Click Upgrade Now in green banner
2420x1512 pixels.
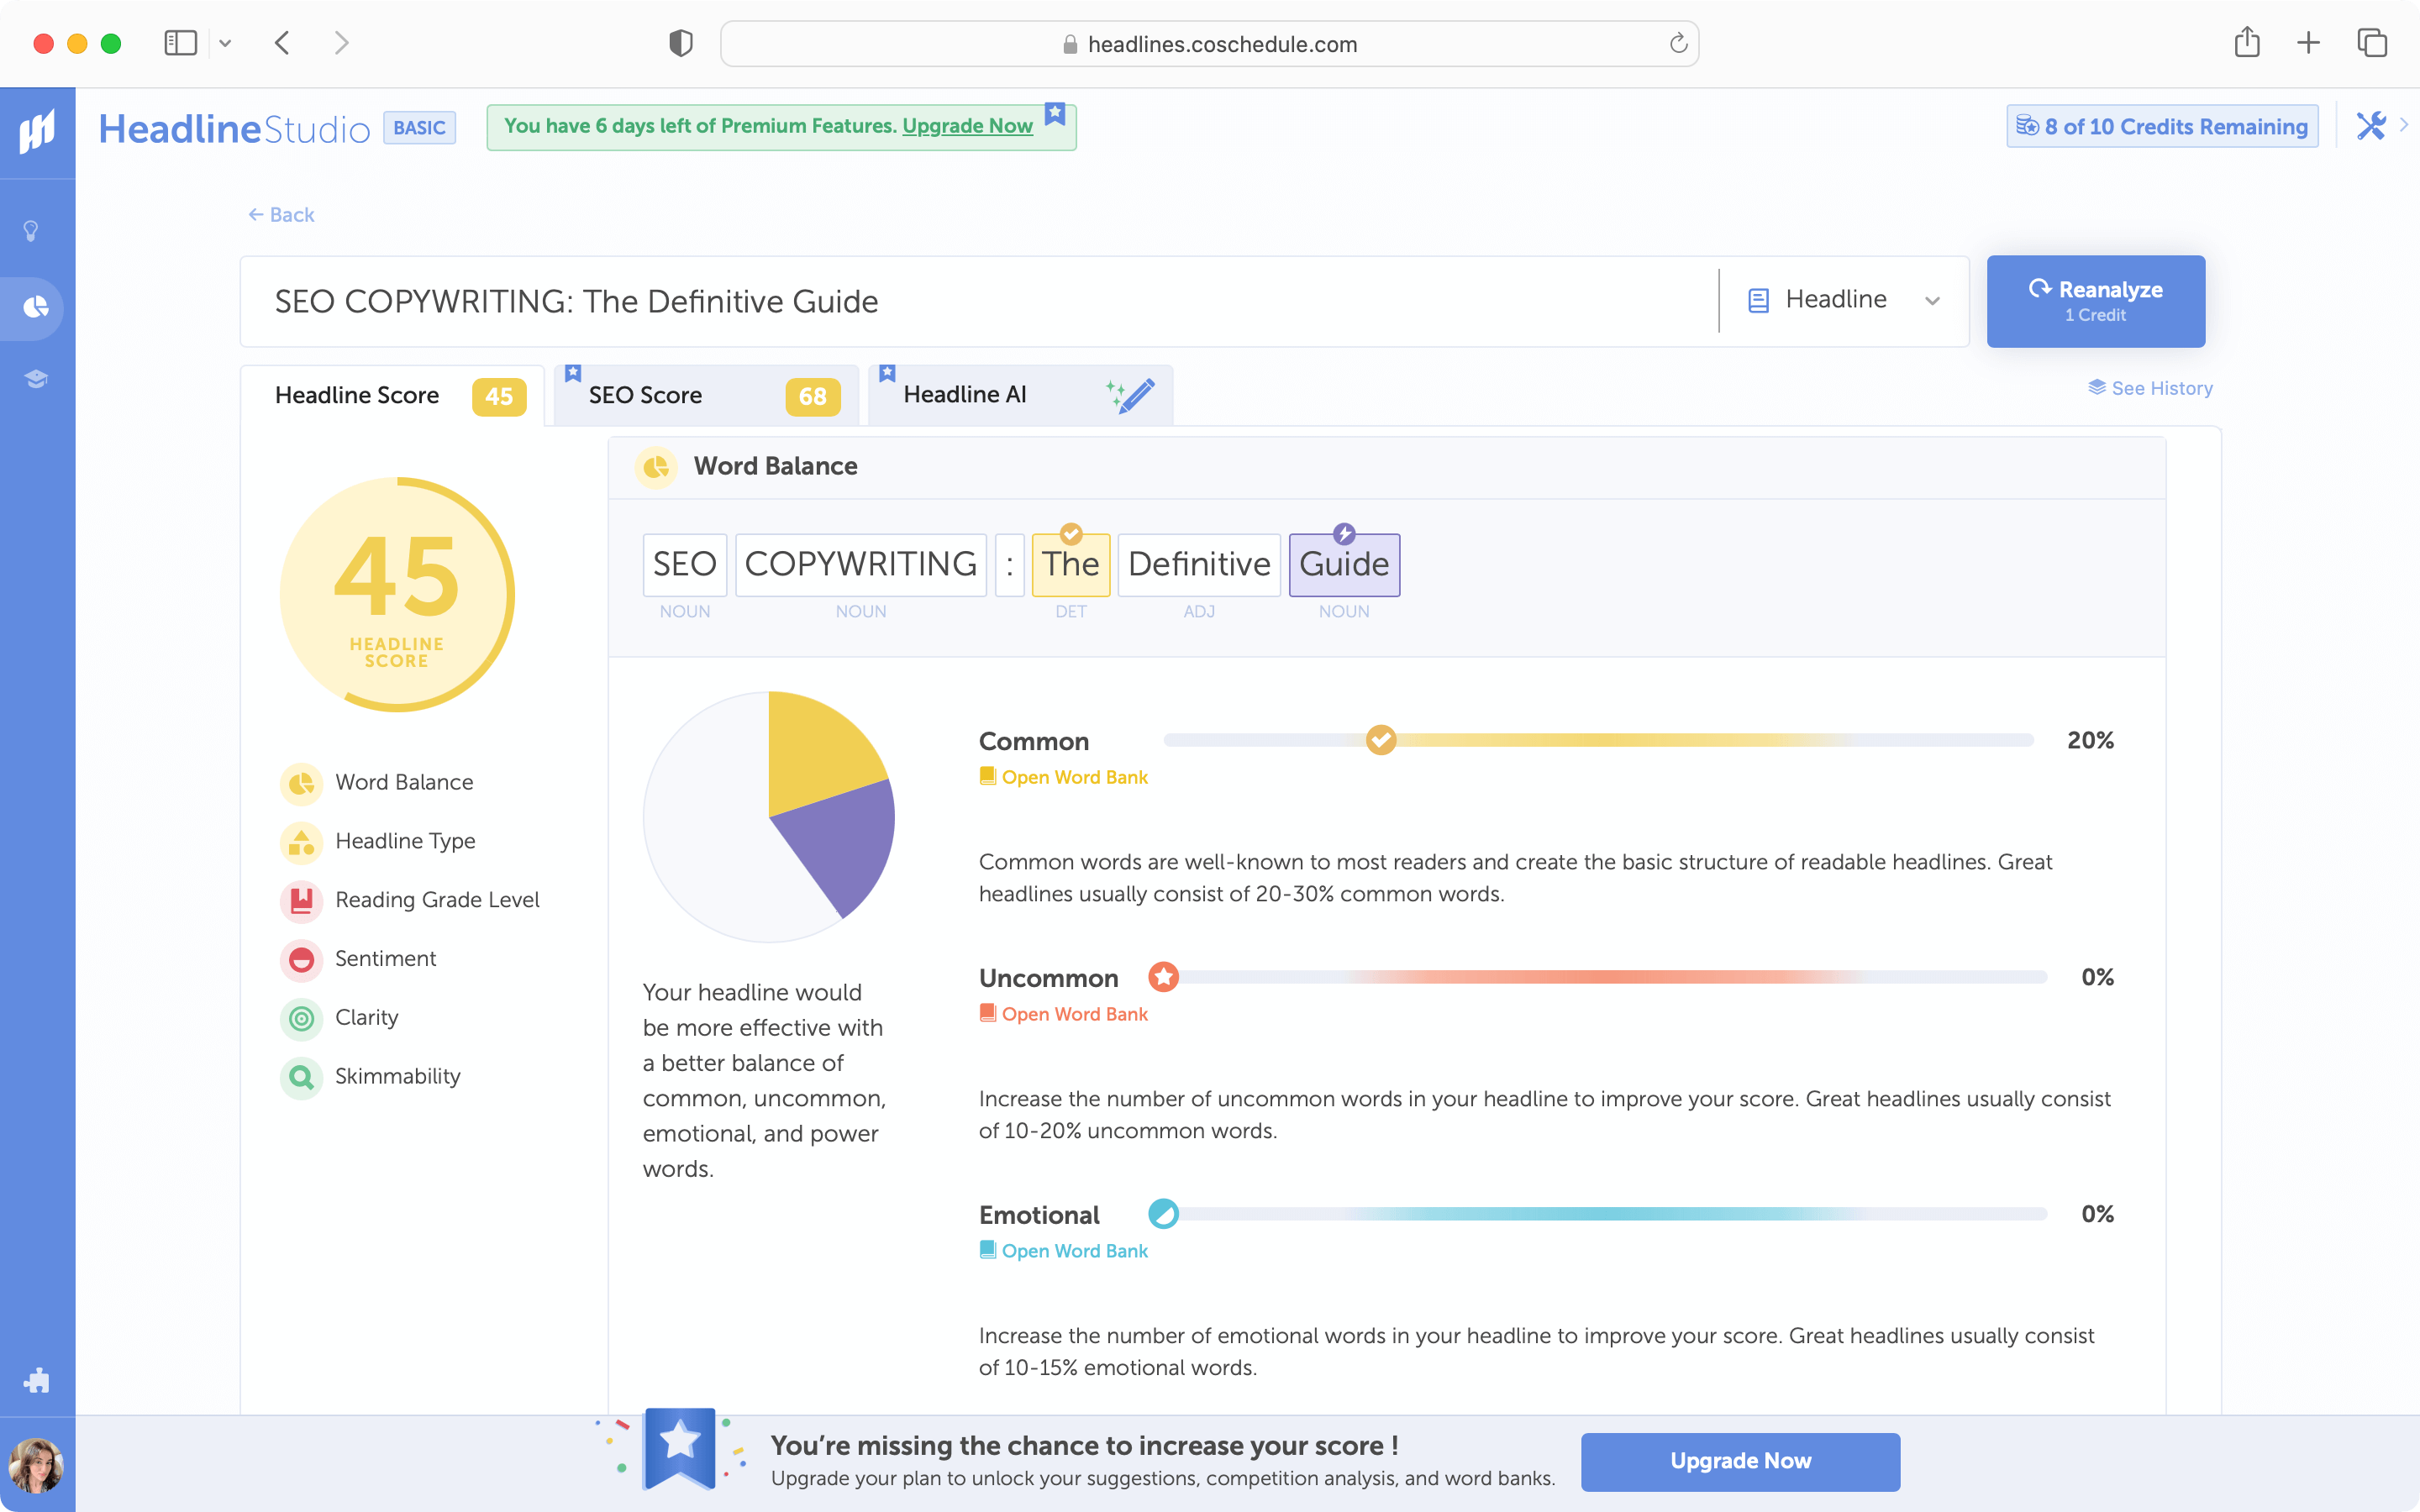[967, 126]
